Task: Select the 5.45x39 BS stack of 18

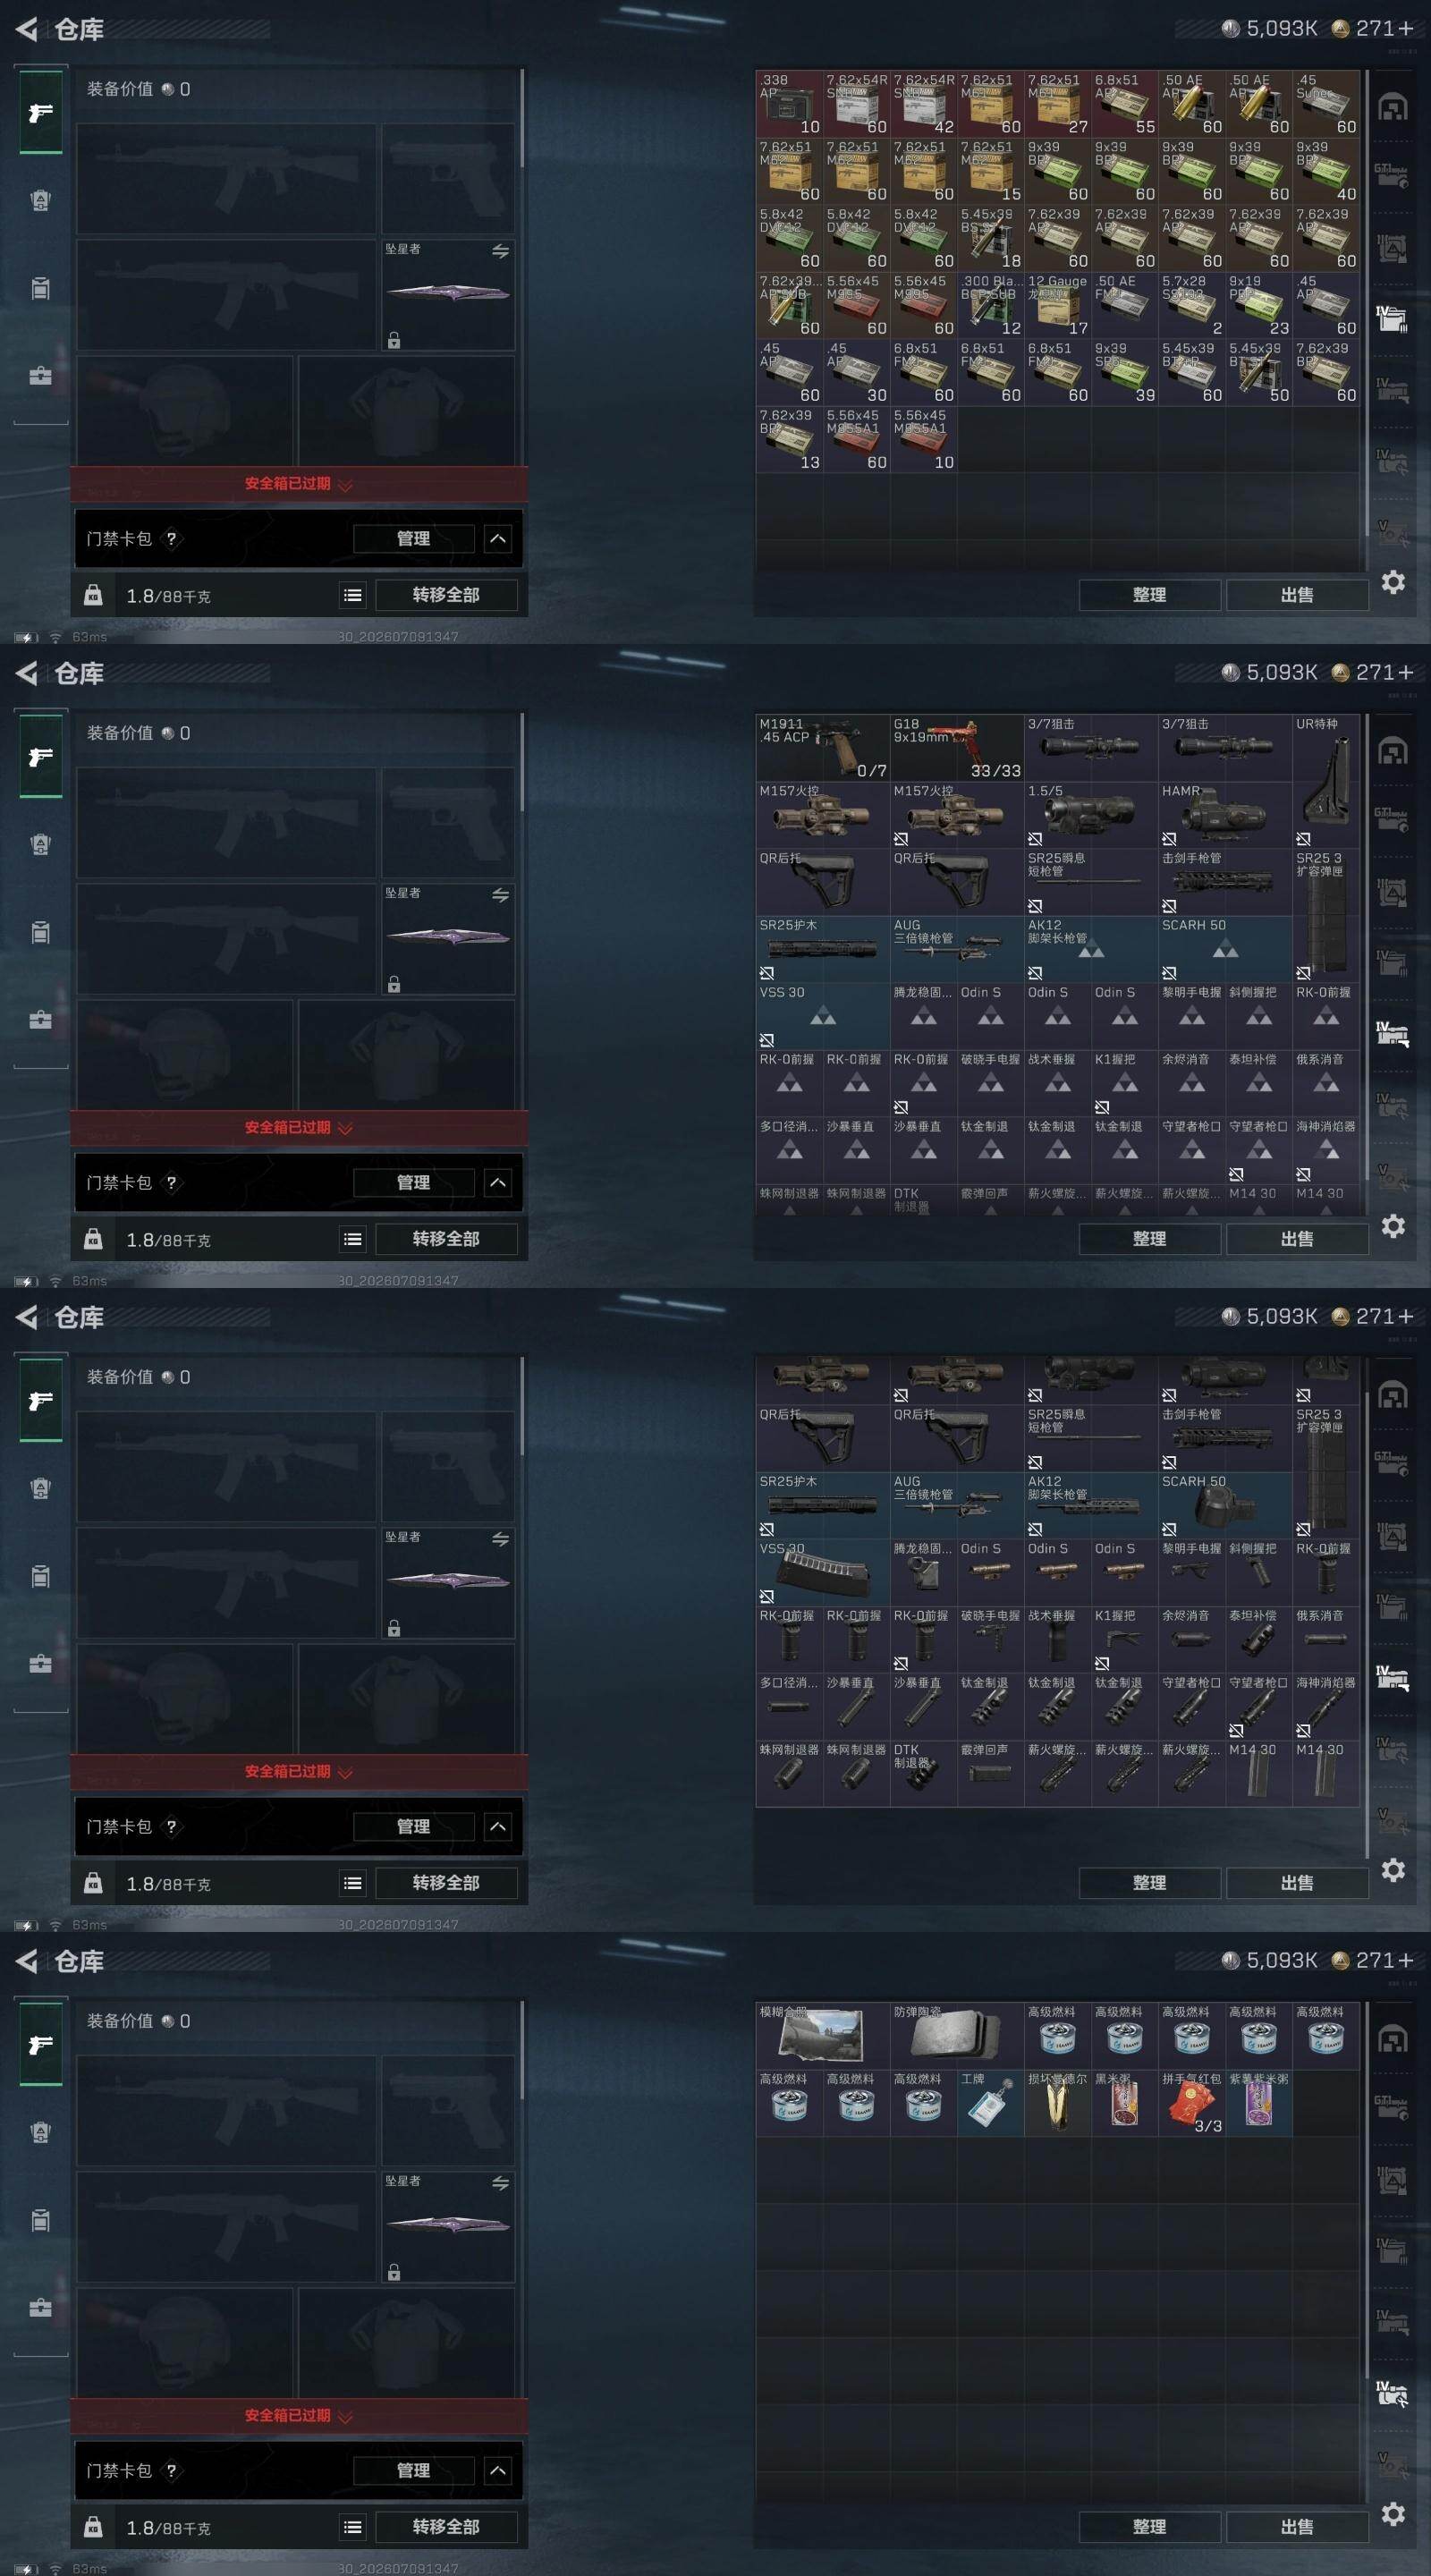Action: coord(990,238)
